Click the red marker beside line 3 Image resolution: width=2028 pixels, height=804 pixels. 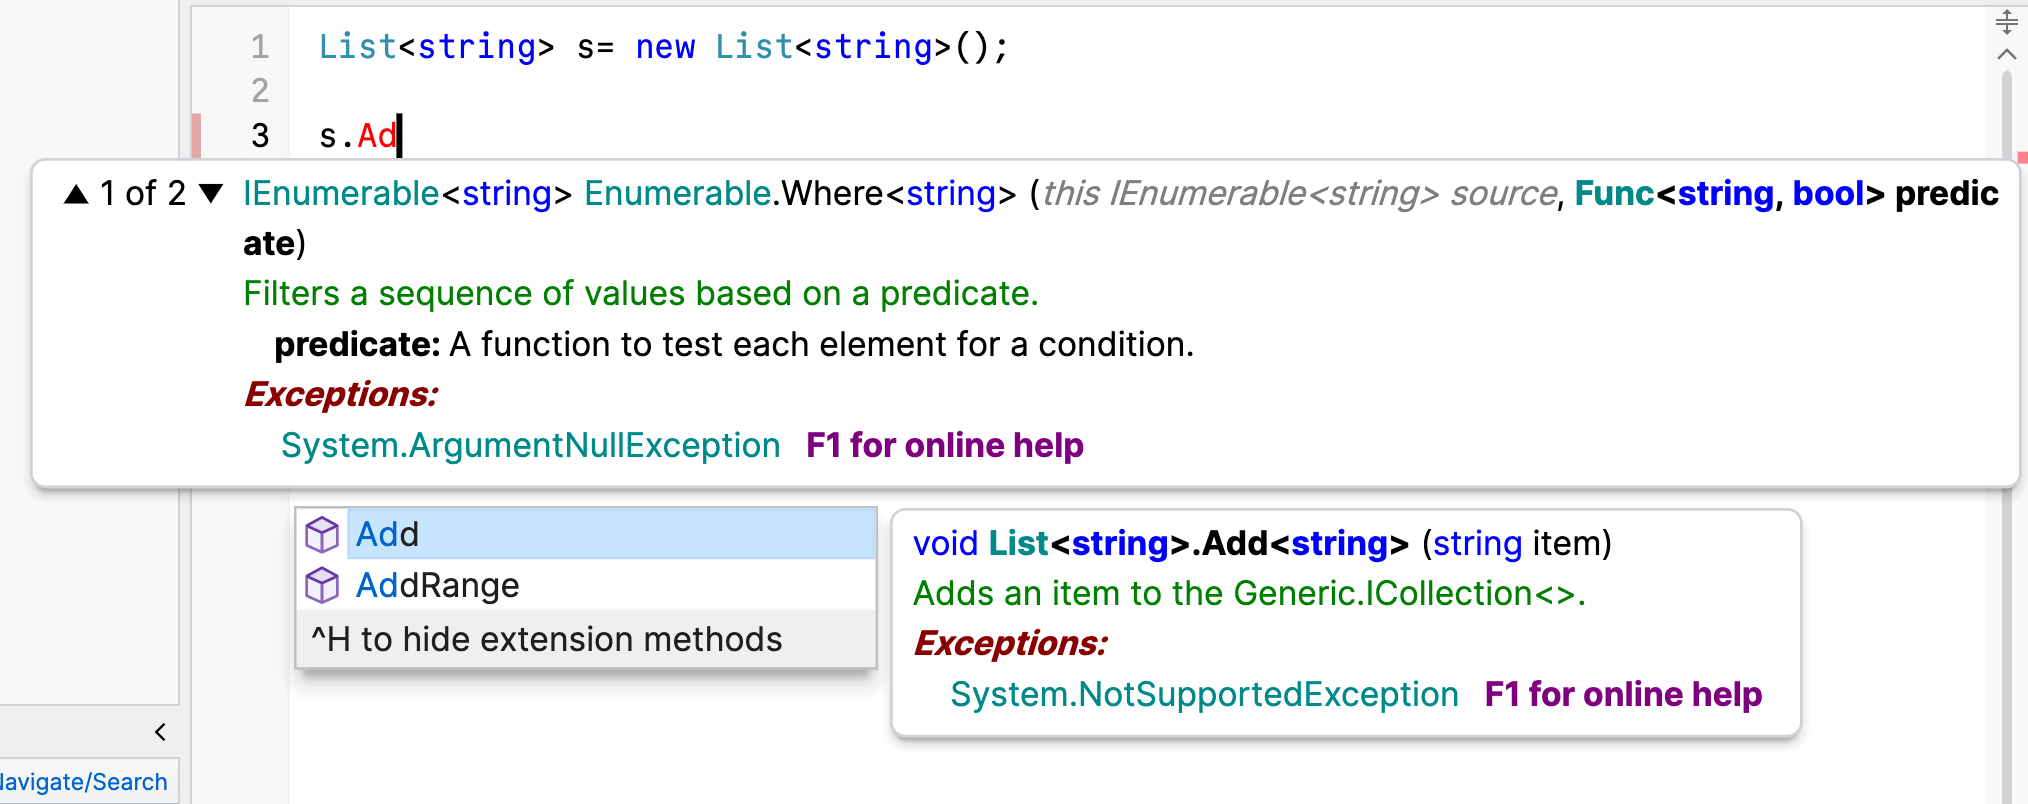click(197, 135)
